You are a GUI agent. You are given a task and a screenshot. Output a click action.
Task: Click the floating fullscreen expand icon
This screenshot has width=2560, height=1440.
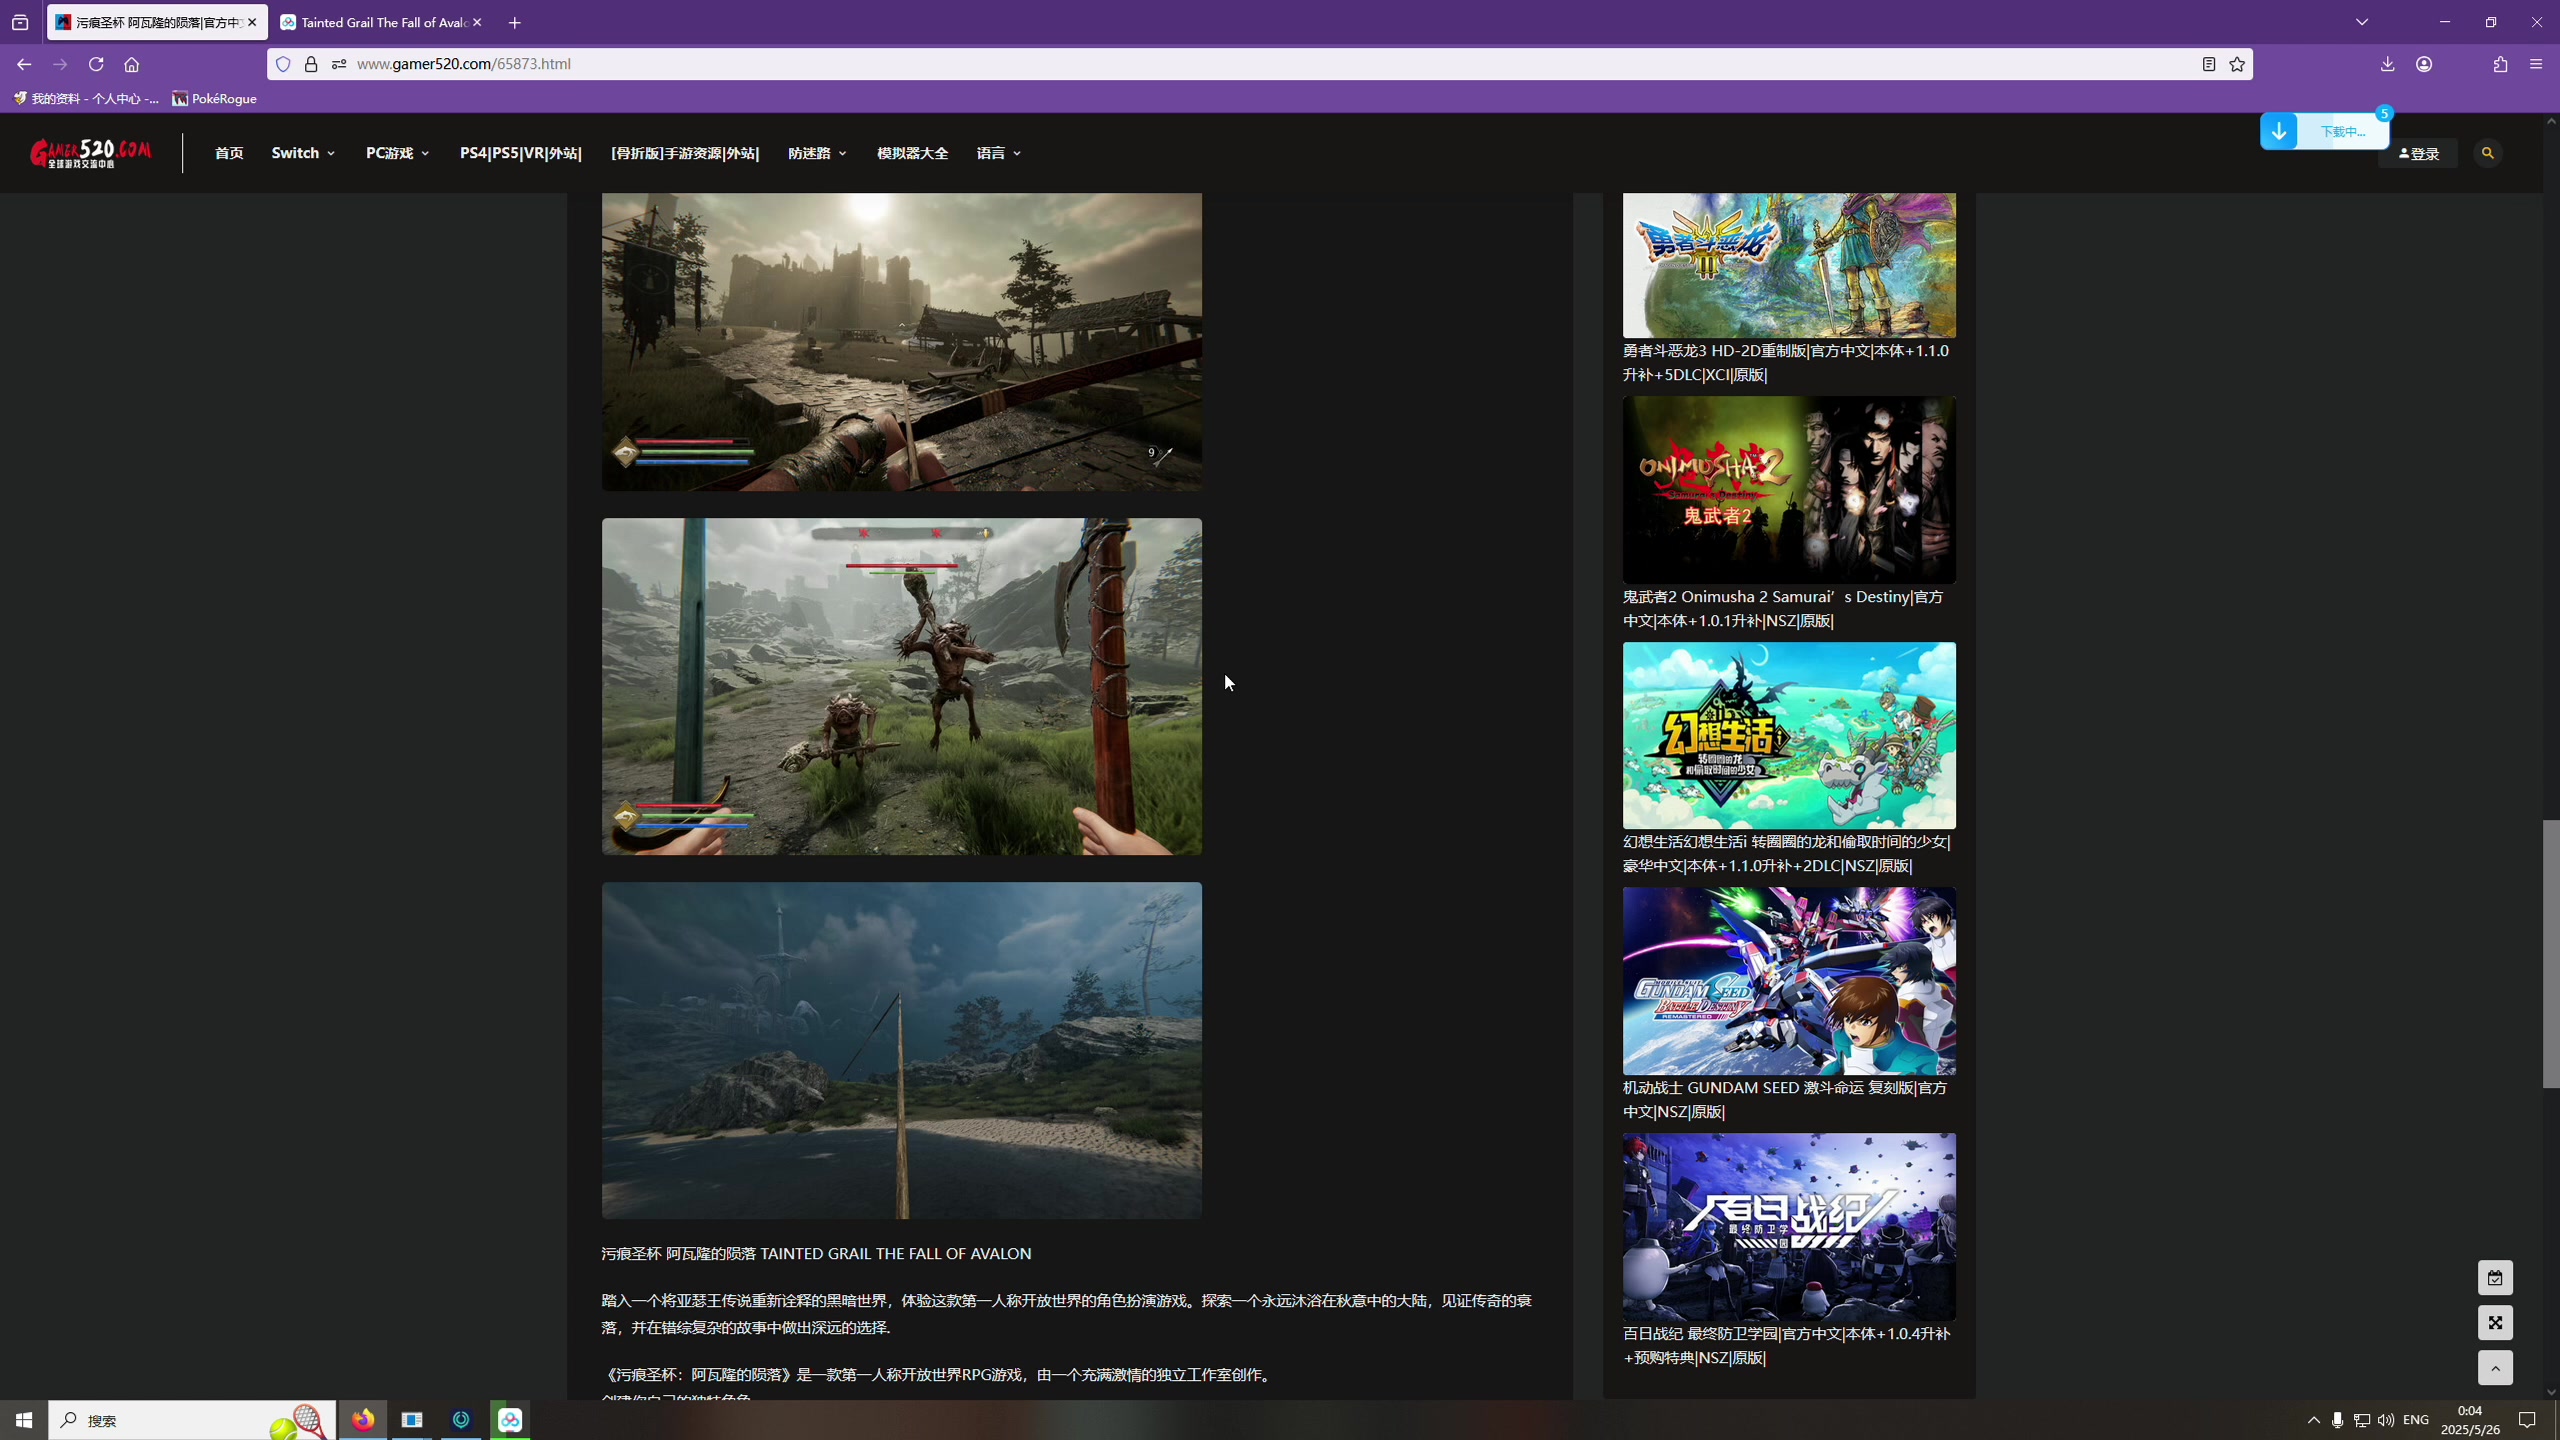click(x=2495, y=1323)
